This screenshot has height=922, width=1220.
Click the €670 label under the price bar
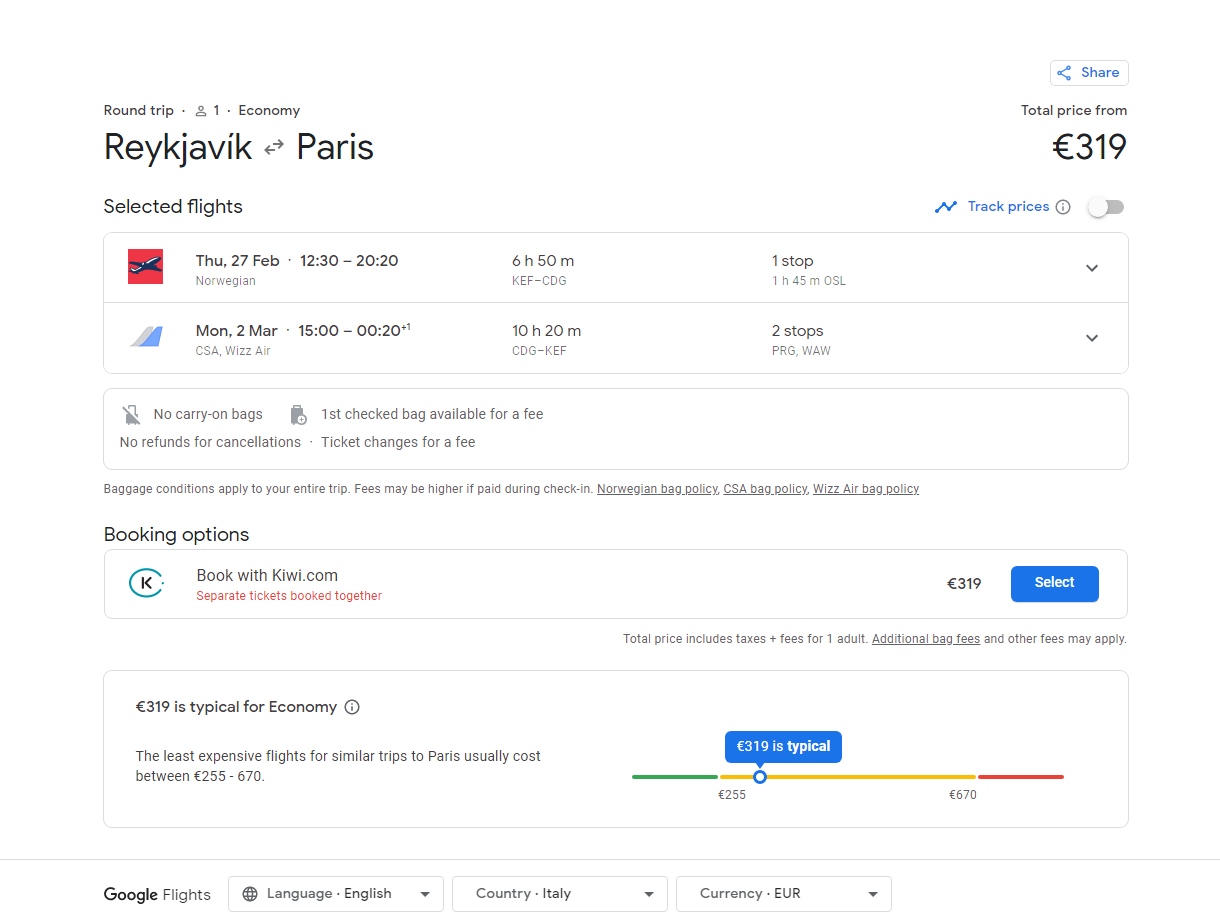click(x=963, y=795)
